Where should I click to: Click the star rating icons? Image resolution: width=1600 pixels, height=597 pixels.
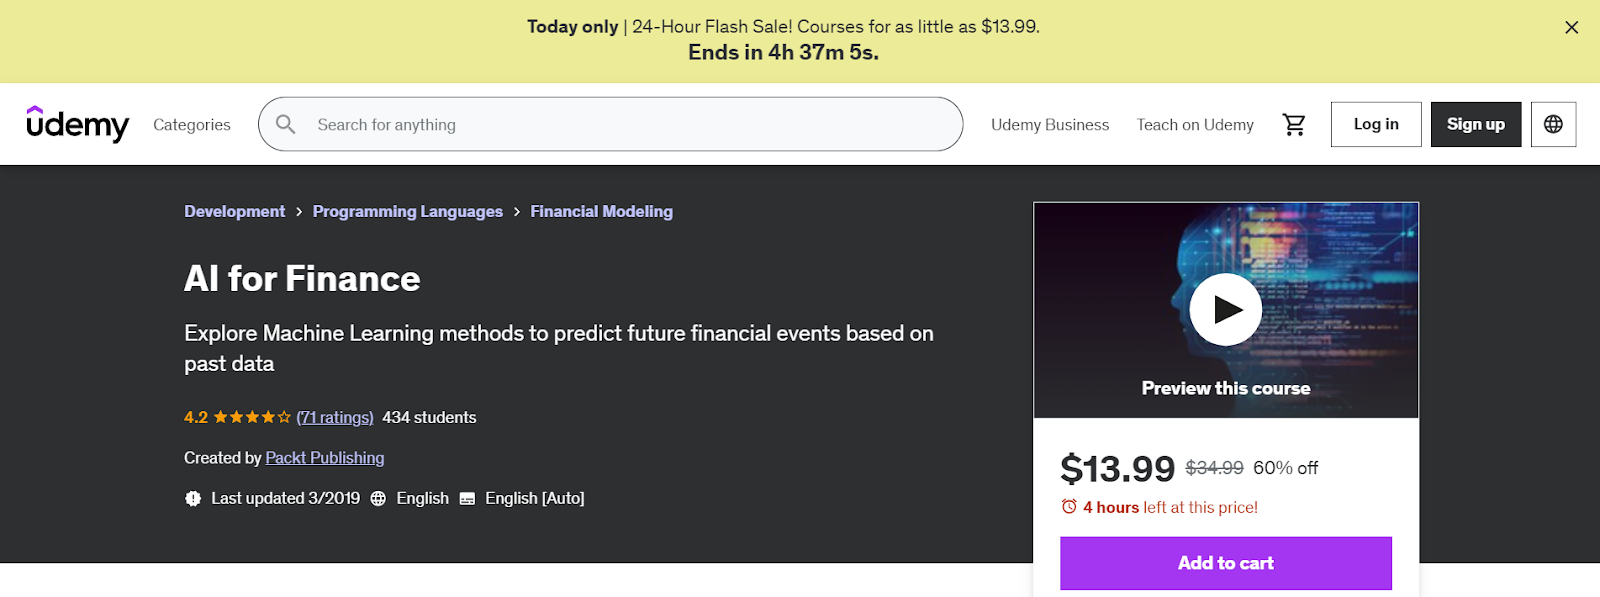pyautogui.click(x=252, y=417)
